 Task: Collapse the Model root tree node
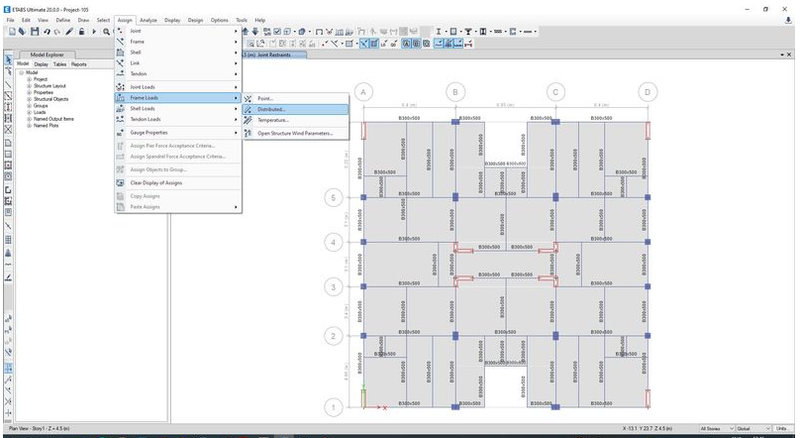[21, 72]
